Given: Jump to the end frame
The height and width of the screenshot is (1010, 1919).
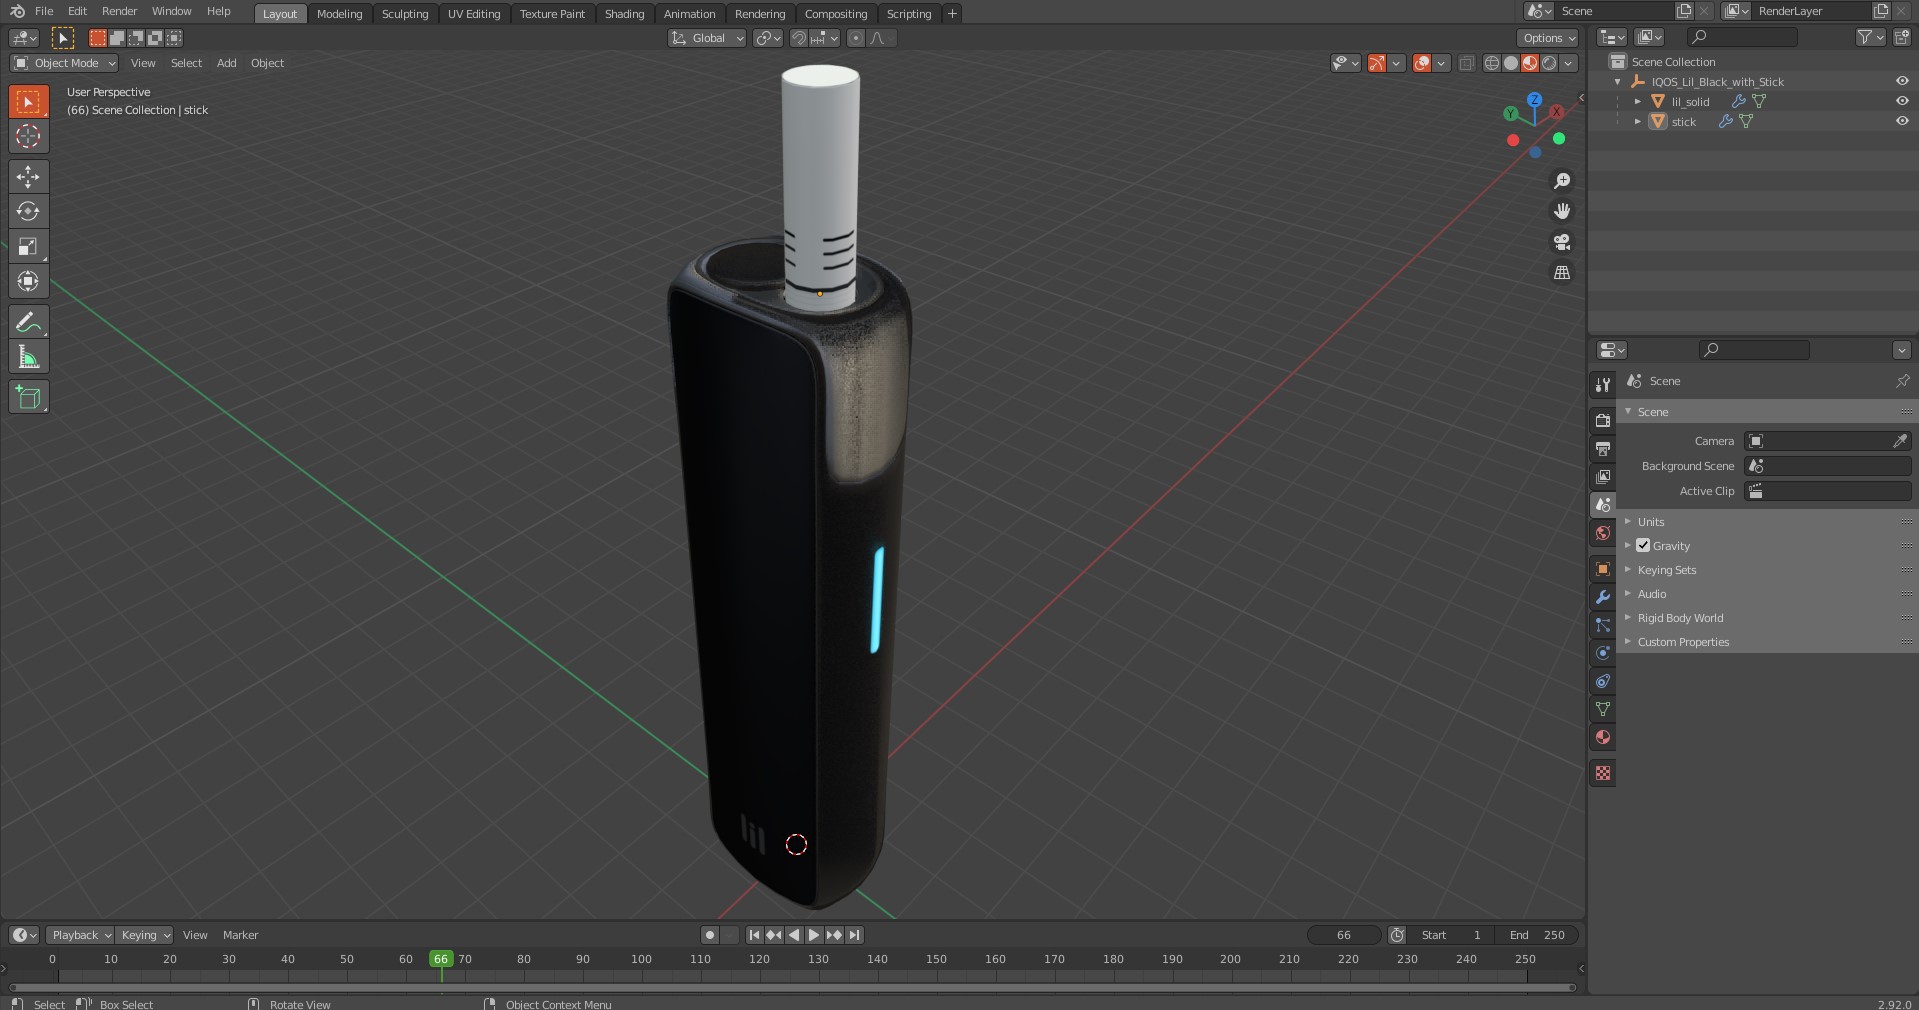Looking at the screenshot, I should tap(854, 935).
